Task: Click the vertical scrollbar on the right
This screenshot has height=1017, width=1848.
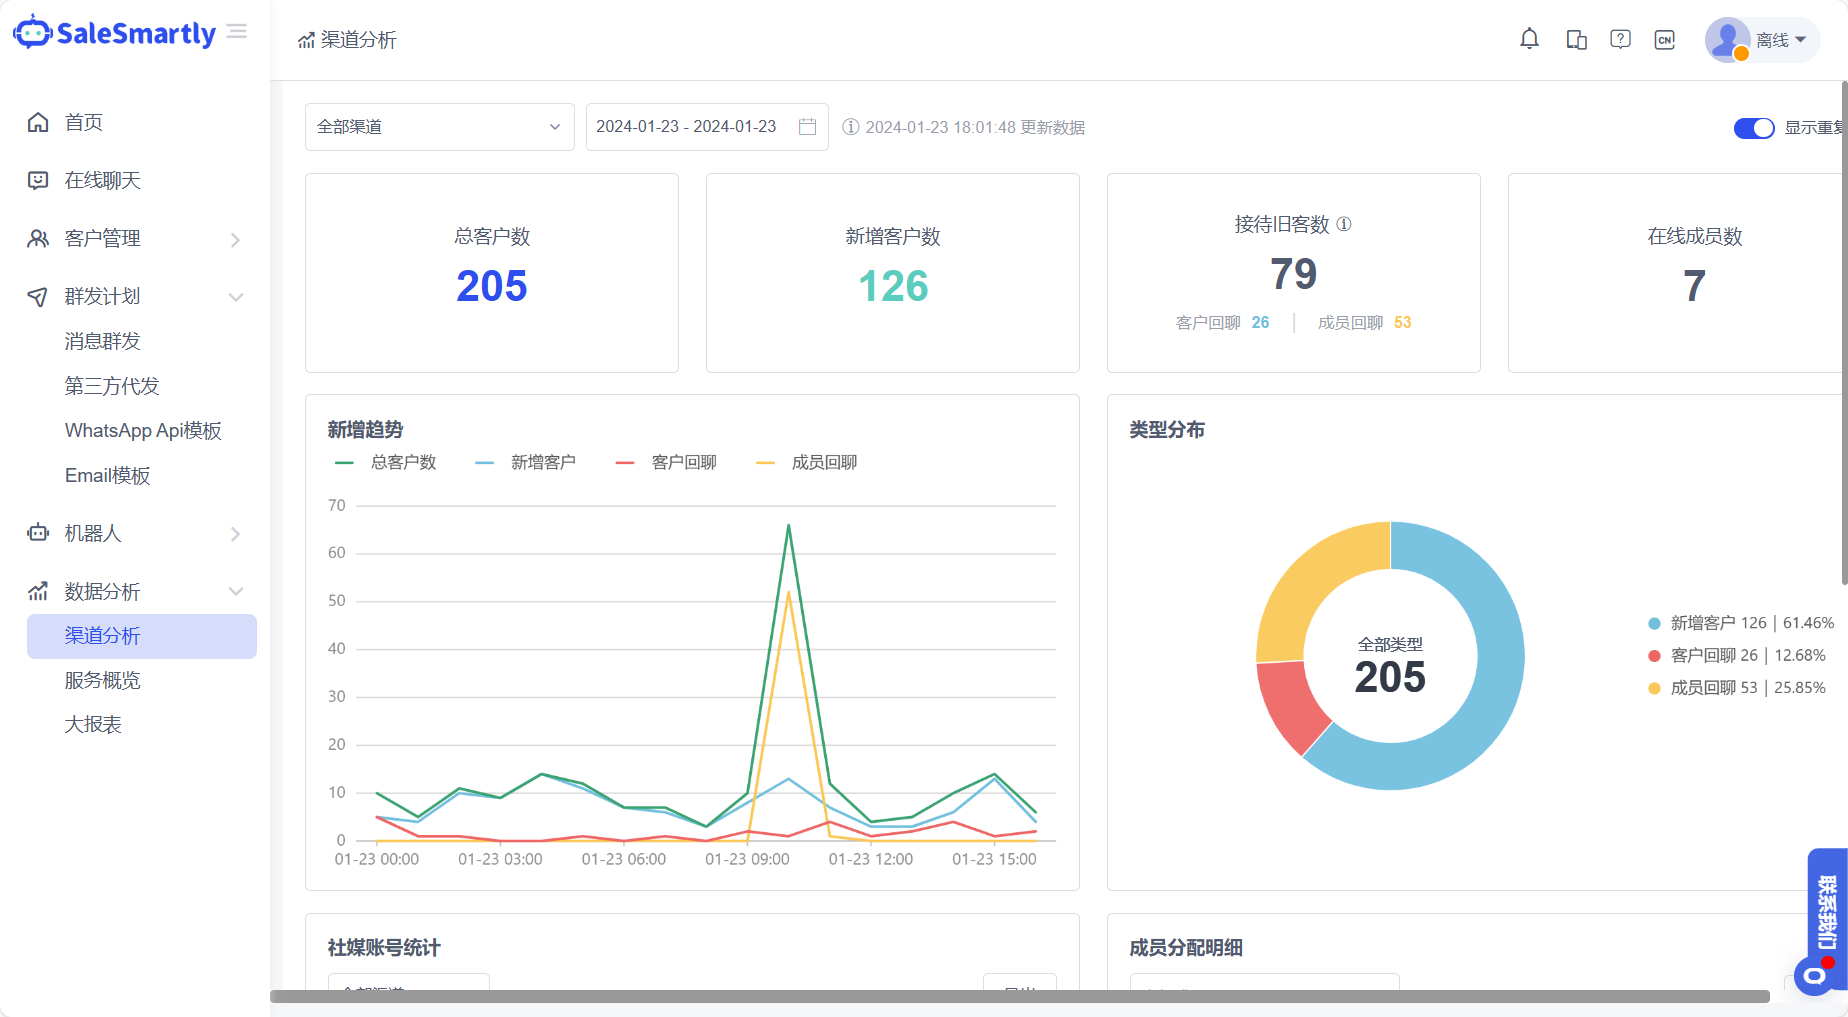Action: coord(1844,332)
